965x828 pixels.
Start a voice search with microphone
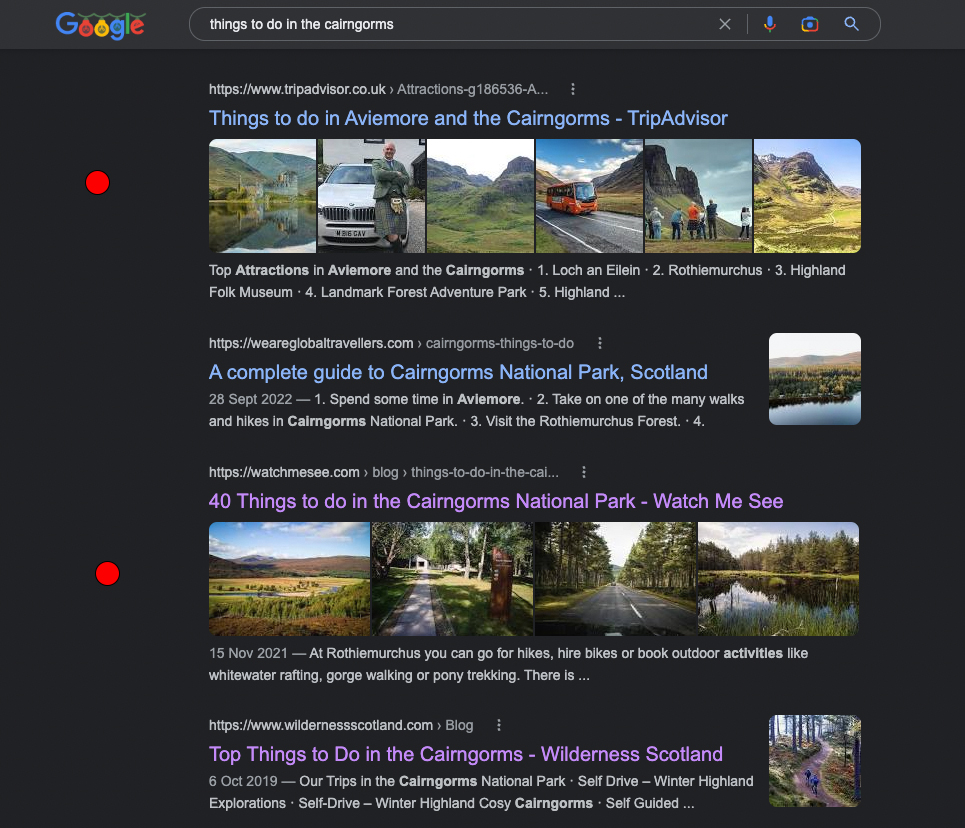[x=769, y=24]
